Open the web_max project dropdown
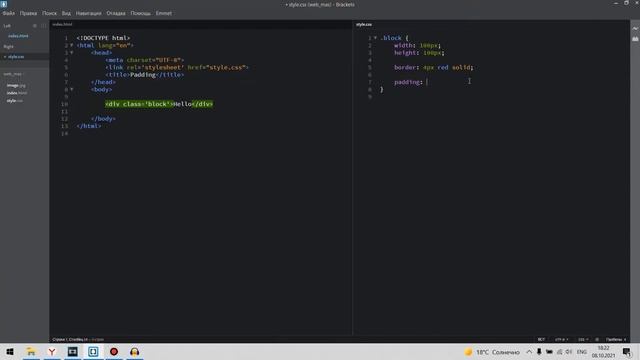The image size is (640, 360). (x=14, y=74)
